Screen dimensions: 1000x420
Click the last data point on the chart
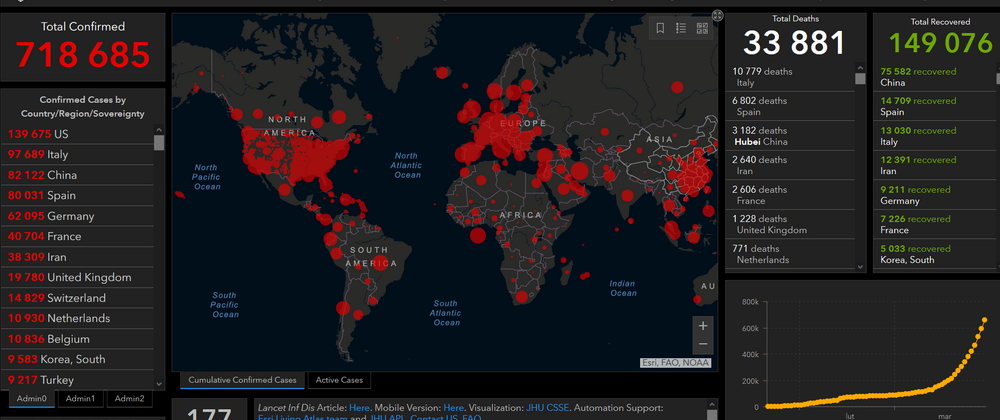point(985,320)
